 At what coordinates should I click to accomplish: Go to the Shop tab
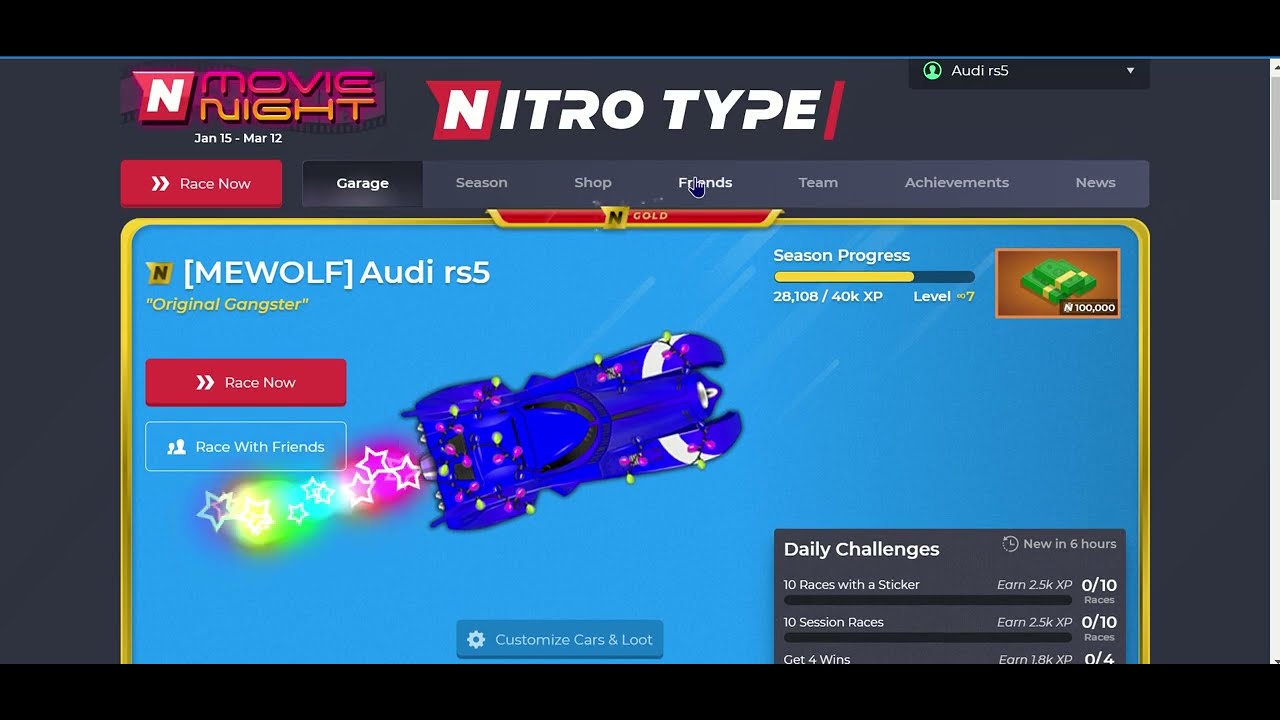[593, 183]
